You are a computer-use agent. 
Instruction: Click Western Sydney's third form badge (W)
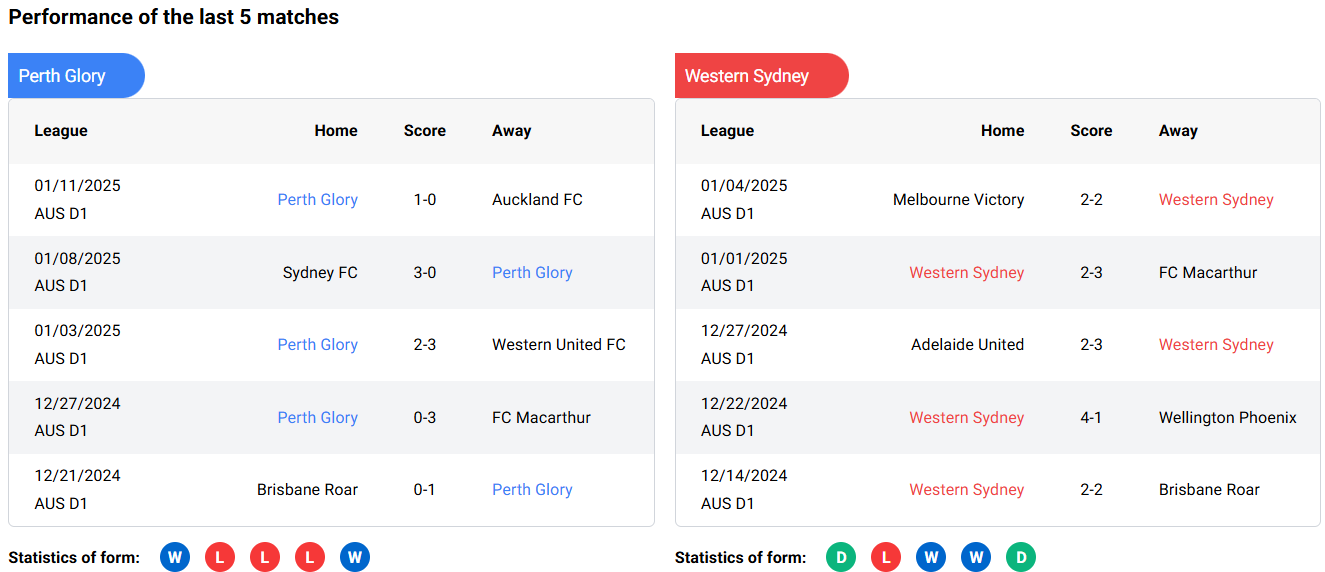point(931,557)
